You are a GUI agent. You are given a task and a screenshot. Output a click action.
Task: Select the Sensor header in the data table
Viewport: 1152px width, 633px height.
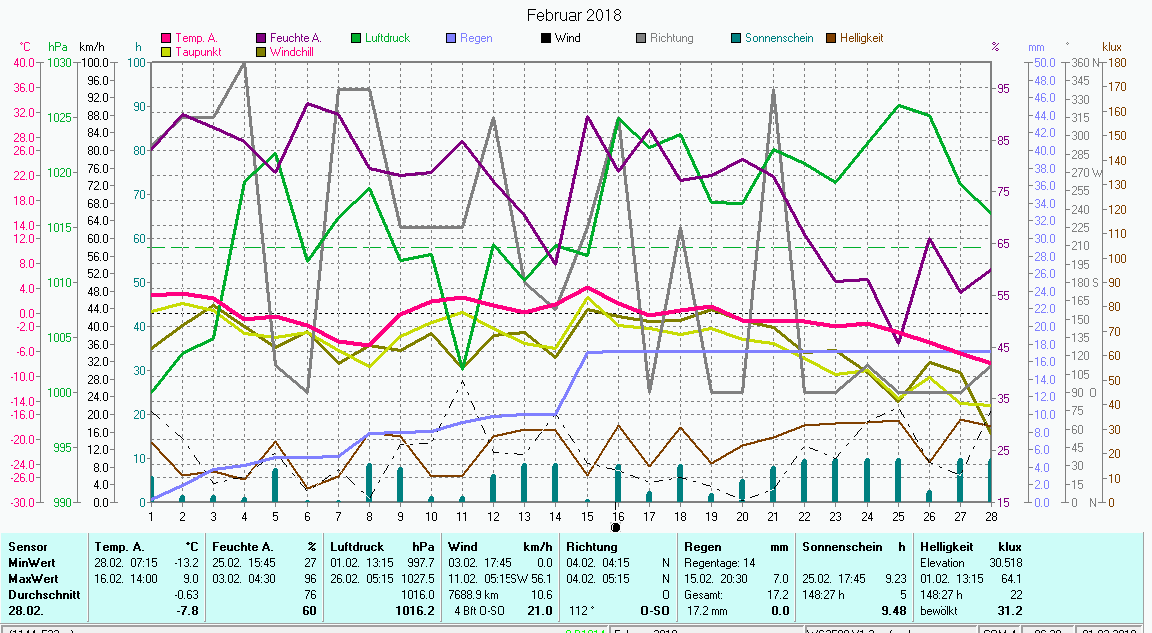[x=27, y=547]
